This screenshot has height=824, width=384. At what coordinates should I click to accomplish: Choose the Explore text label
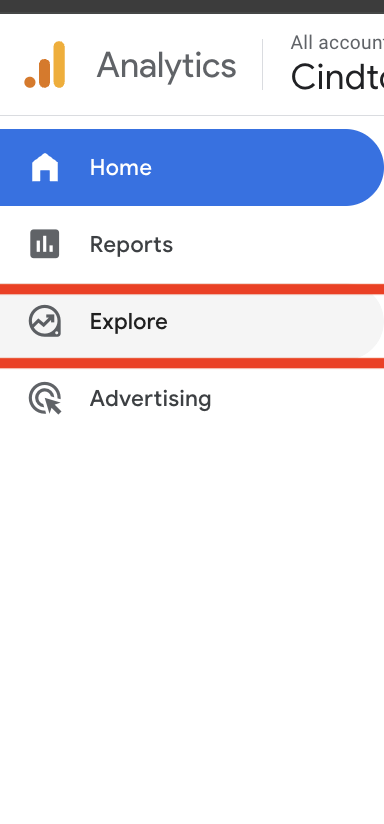[129, 322]
